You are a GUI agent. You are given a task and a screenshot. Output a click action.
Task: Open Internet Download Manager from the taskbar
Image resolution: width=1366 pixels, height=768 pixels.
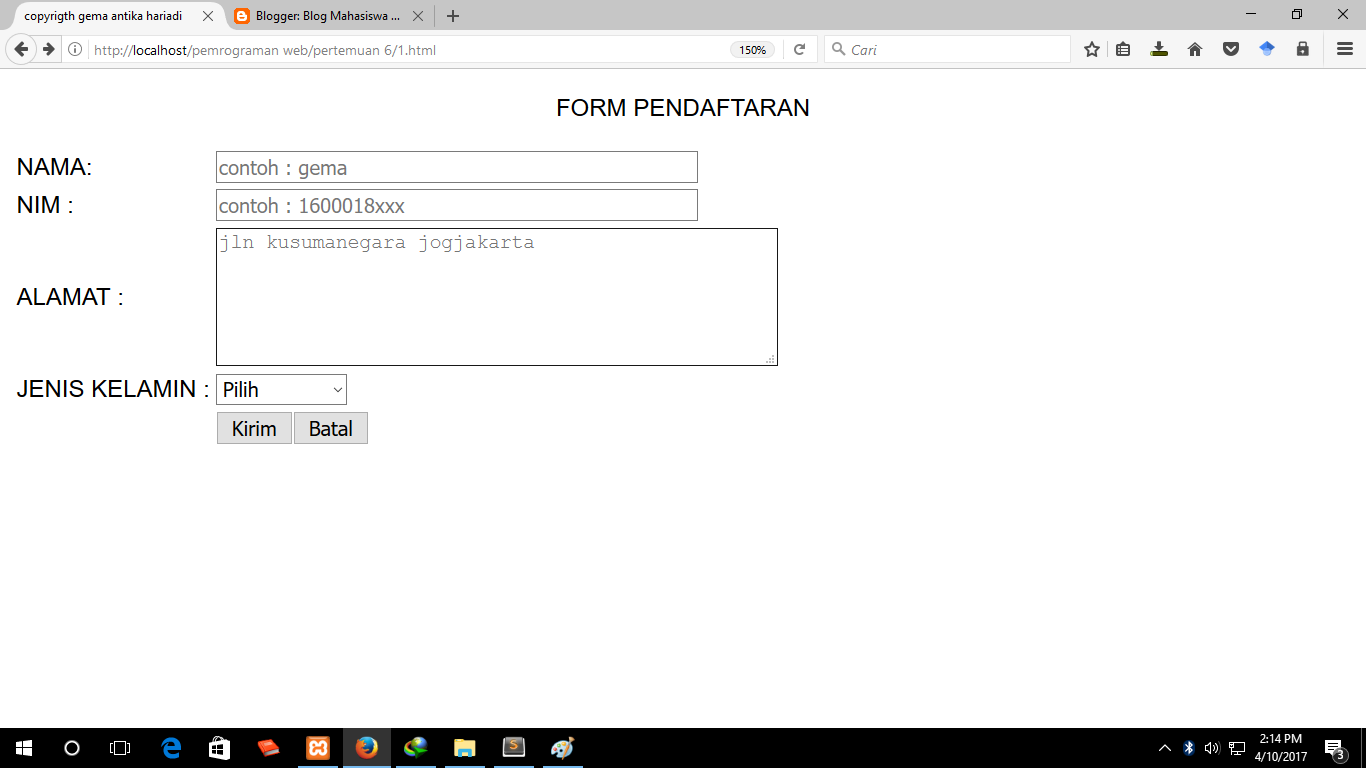[415, 747]
